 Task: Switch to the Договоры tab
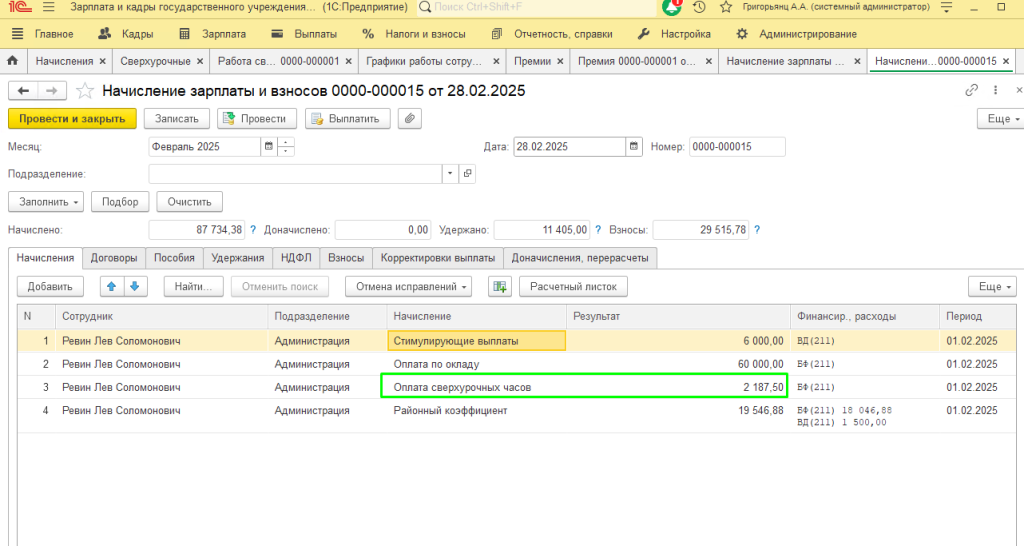click(114, 258)
